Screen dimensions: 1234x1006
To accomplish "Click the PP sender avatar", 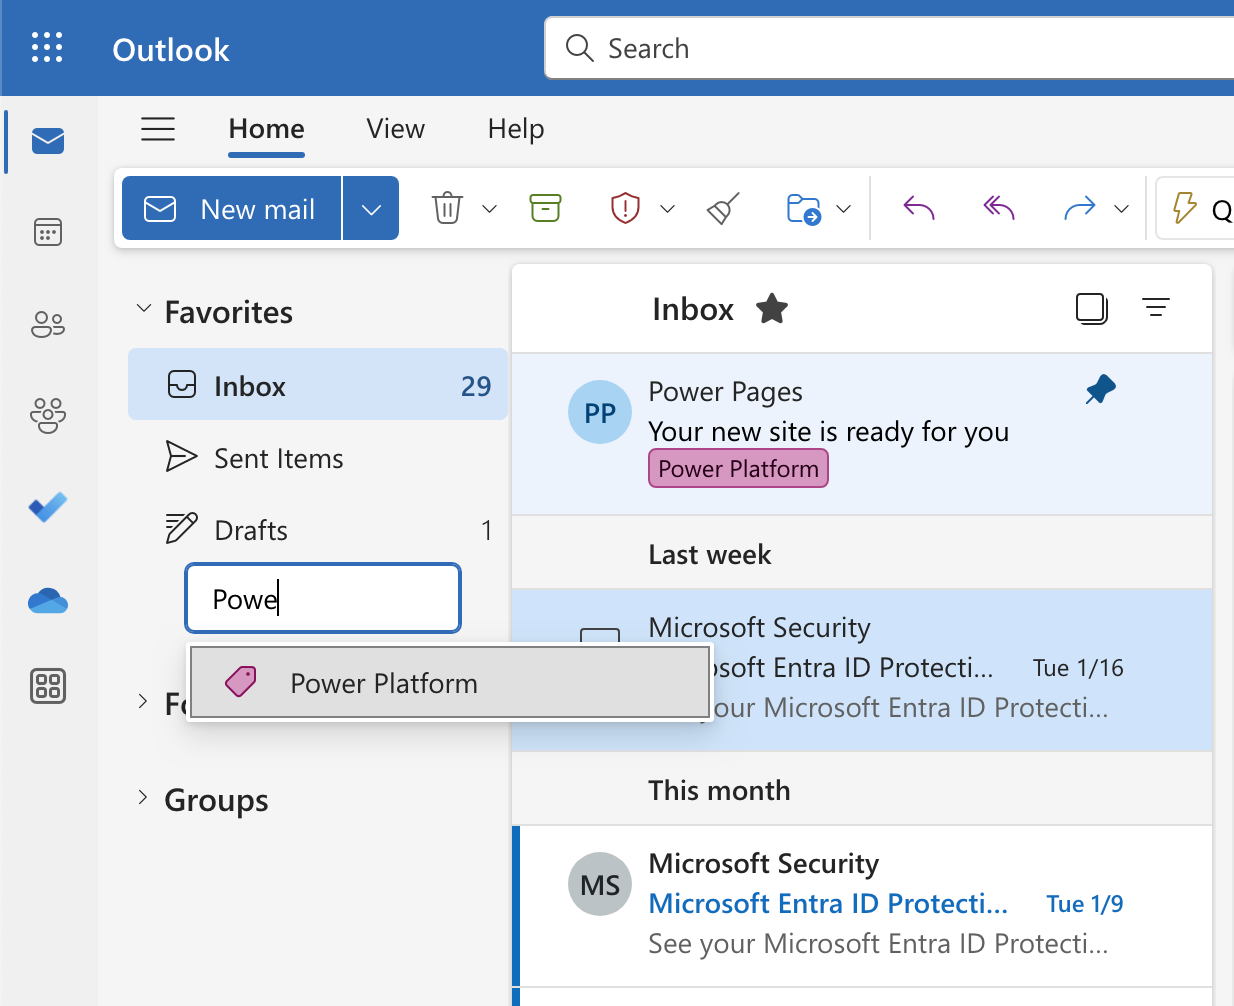I will point(600,412).
